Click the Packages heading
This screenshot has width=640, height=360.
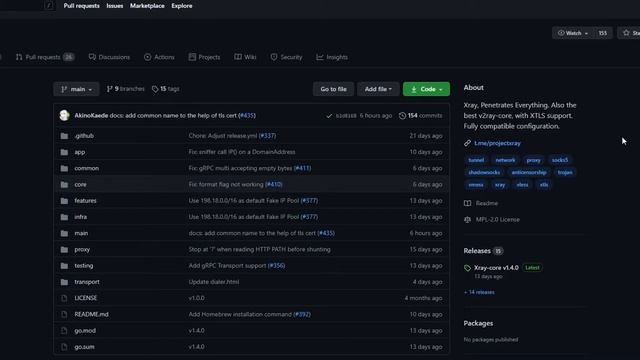click(x=478, y=324)
